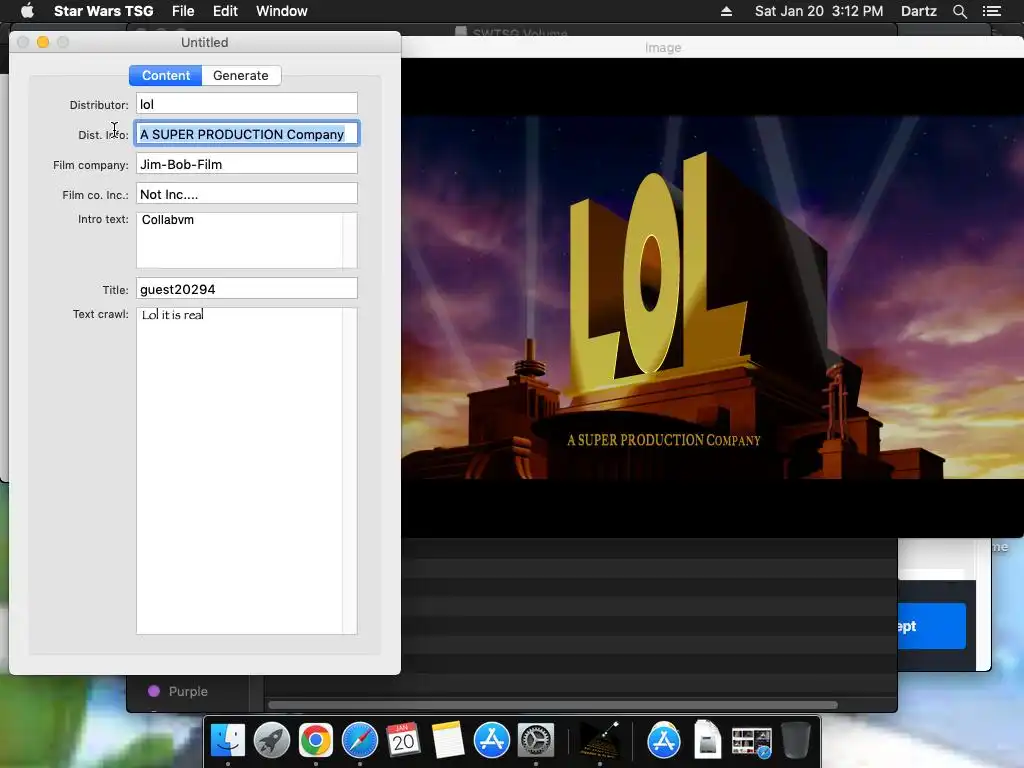Click the date and time in menu bar
The image size is (1024, 768).
click(819, 11)
